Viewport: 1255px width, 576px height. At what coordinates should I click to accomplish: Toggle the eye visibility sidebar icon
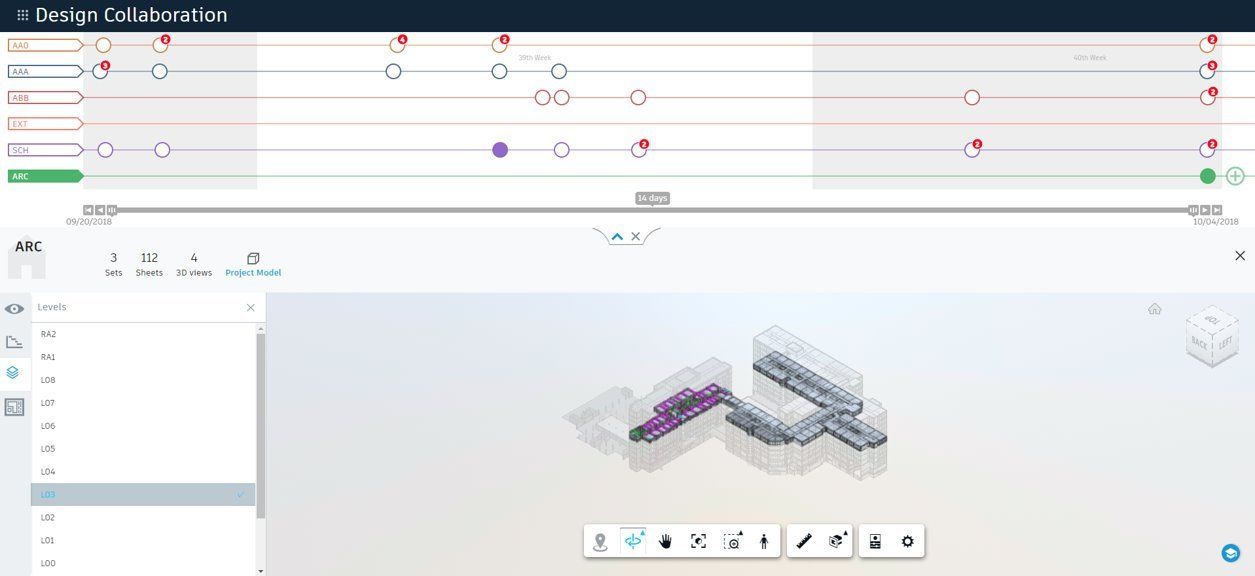coord(14,309)
